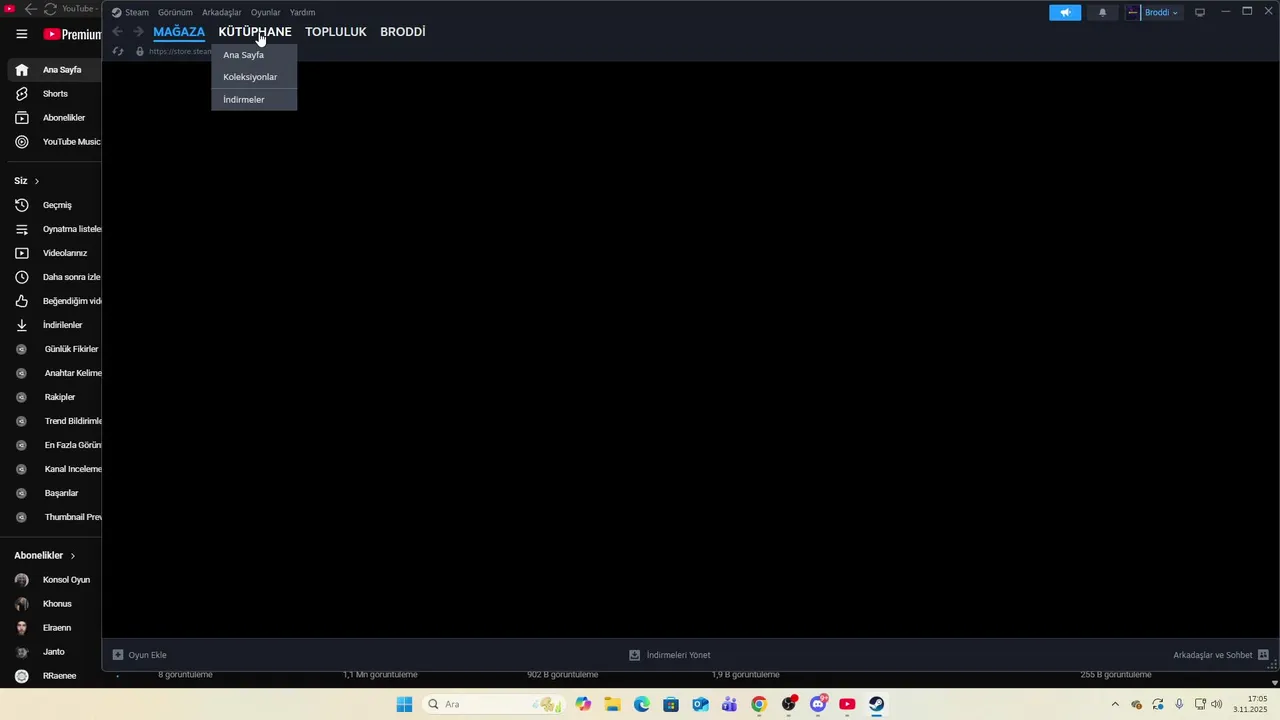Click the Windows taskbar Ara search box
The image size is (1280, 720).
492,704
